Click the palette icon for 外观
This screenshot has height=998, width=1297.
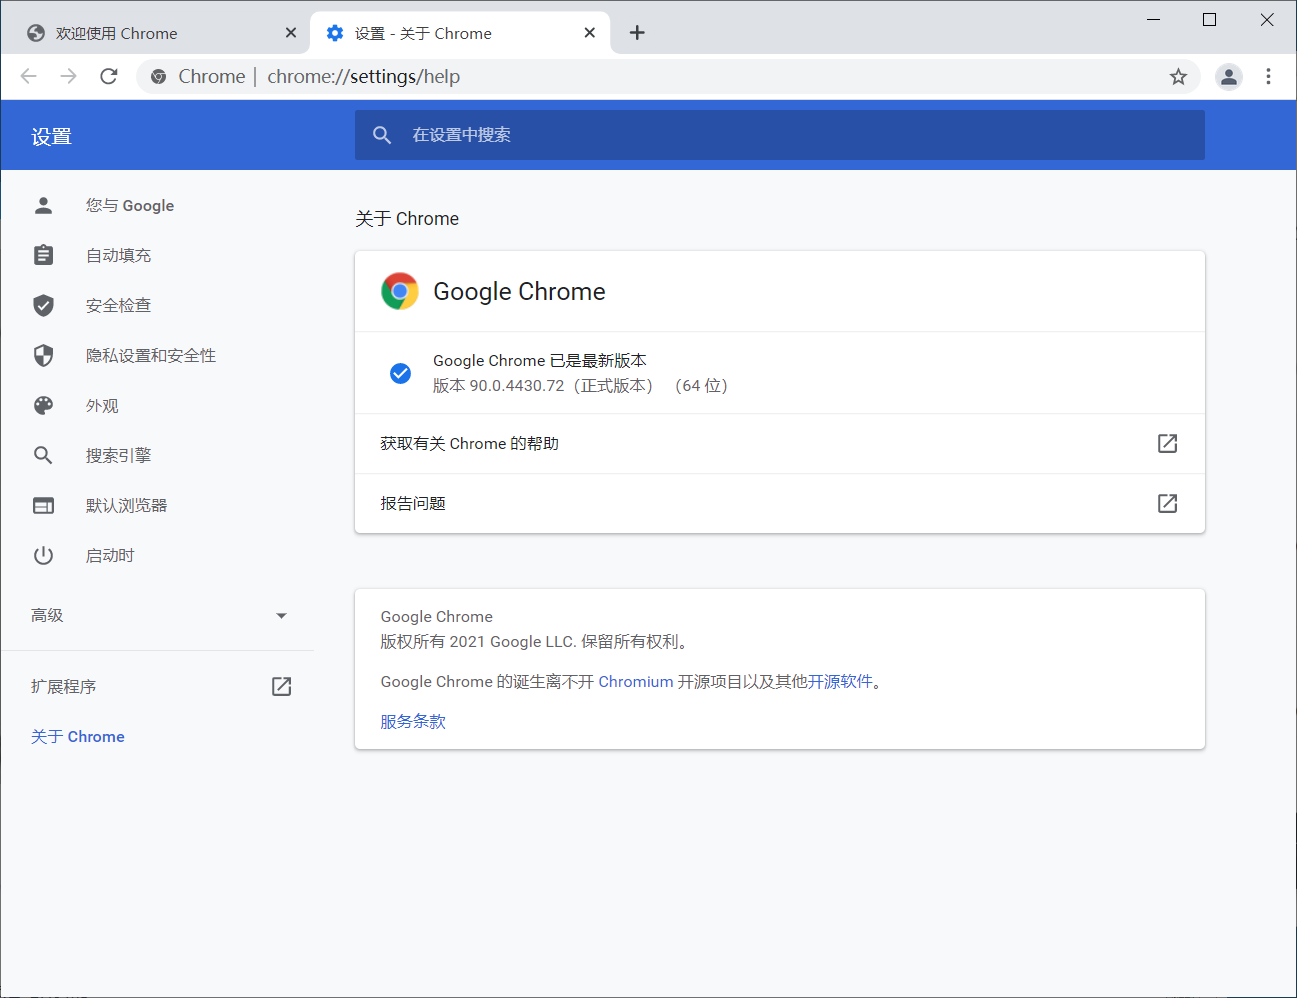43,405
